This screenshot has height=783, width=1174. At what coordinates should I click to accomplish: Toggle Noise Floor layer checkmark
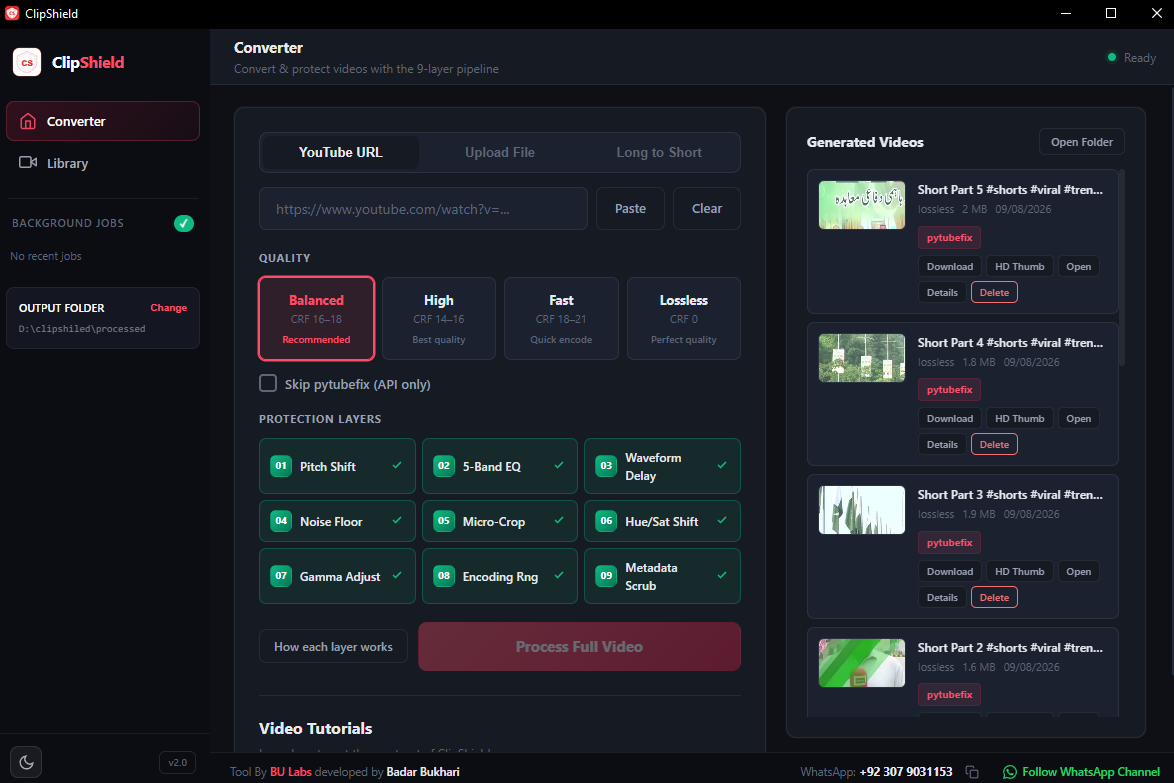tap(397, 520)
